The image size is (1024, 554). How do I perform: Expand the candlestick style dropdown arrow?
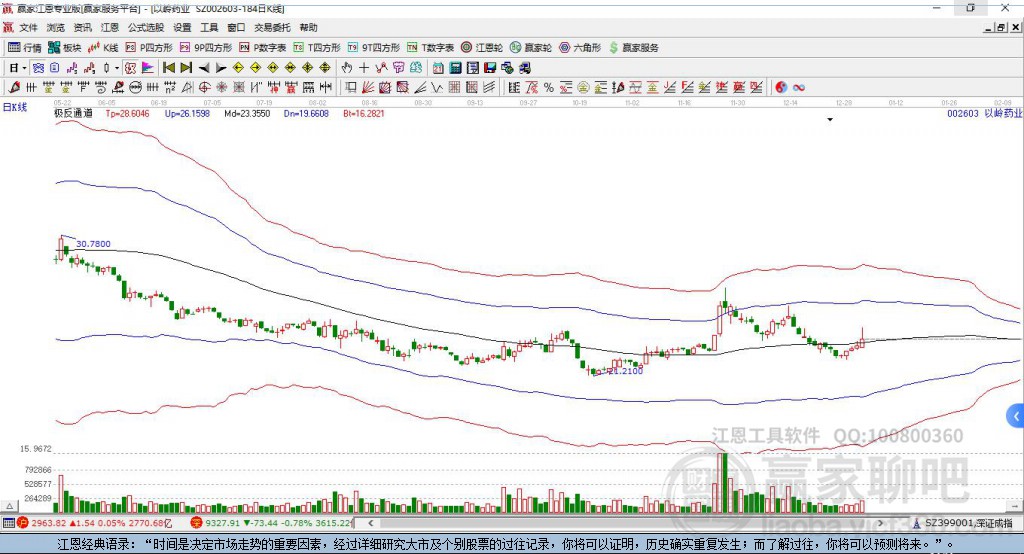click(117, 68)
